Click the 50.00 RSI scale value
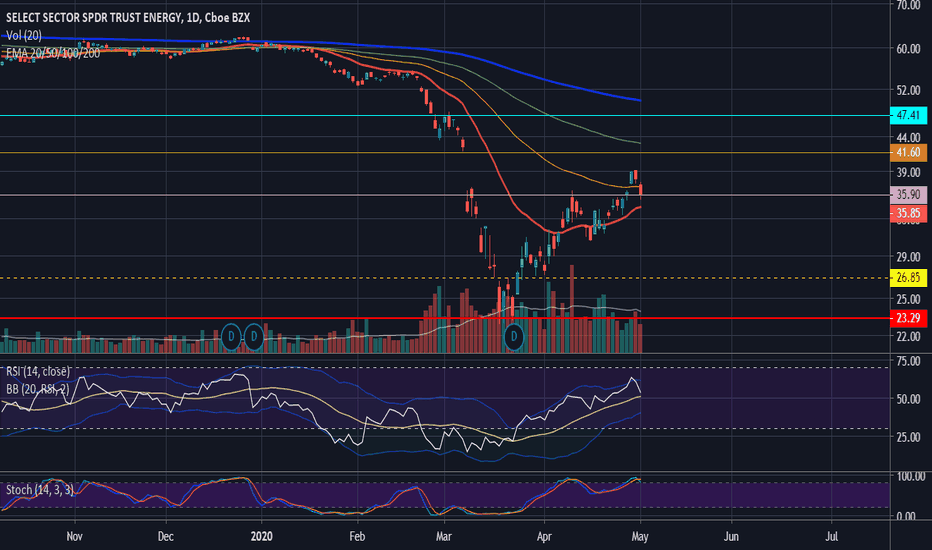The width and height of the screenshot is (932, 550). [x=908, y=399]
